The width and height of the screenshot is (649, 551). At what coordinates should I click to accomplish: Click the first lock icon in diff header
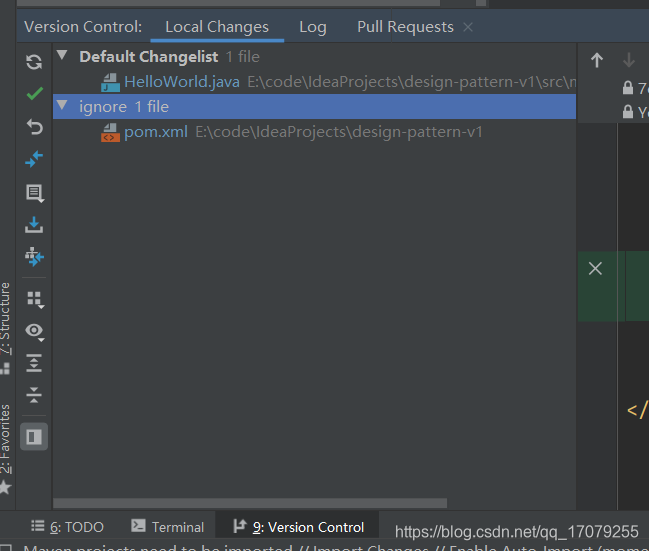click(x=628, y=87)
